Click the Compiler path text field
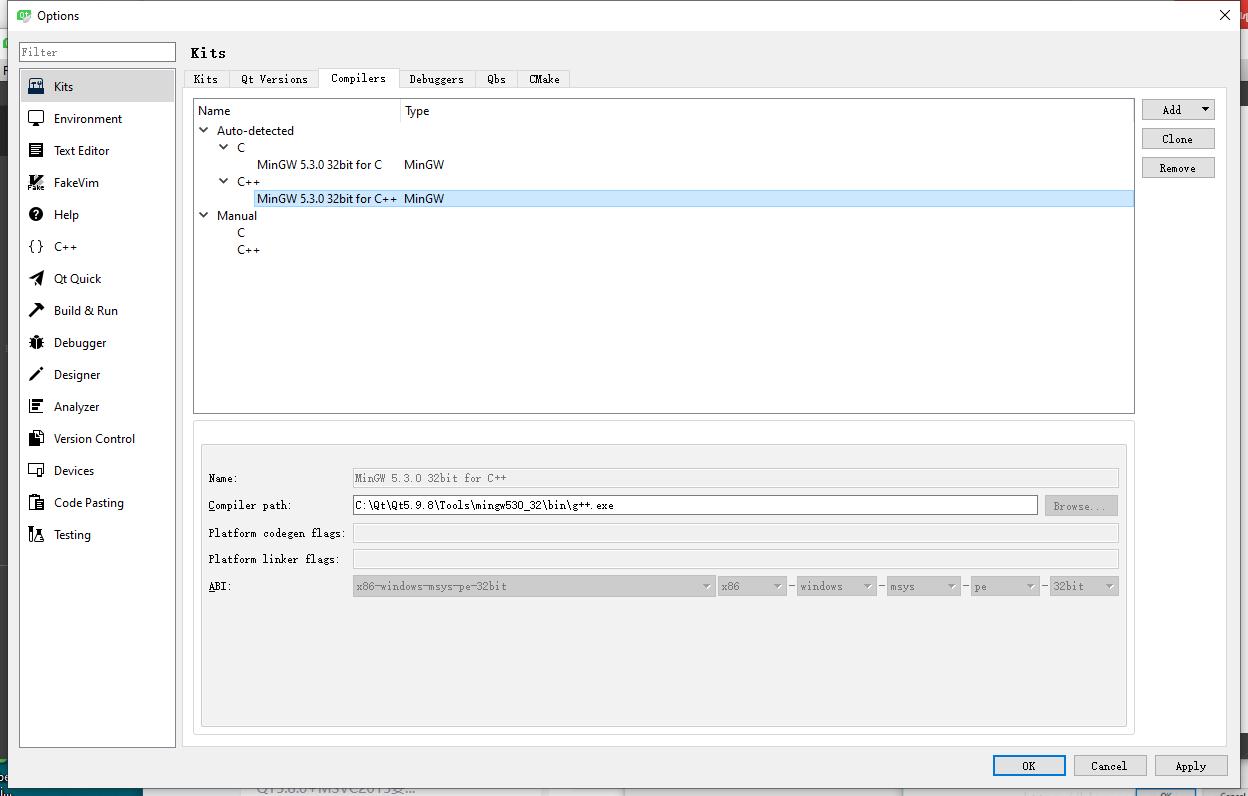The image size is (1248, 796). (x=695, y=506)
